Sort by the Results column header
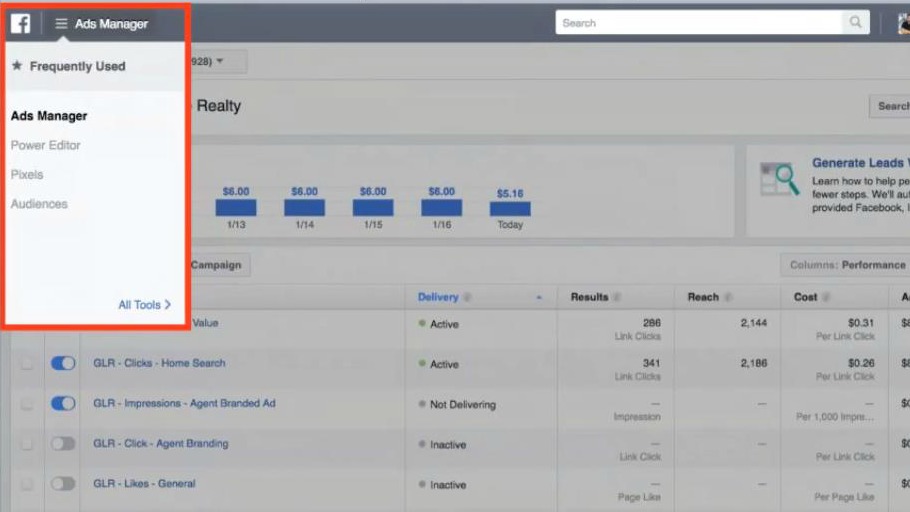The width and height of the screenshot is (910, 512). tap(589, 297)
